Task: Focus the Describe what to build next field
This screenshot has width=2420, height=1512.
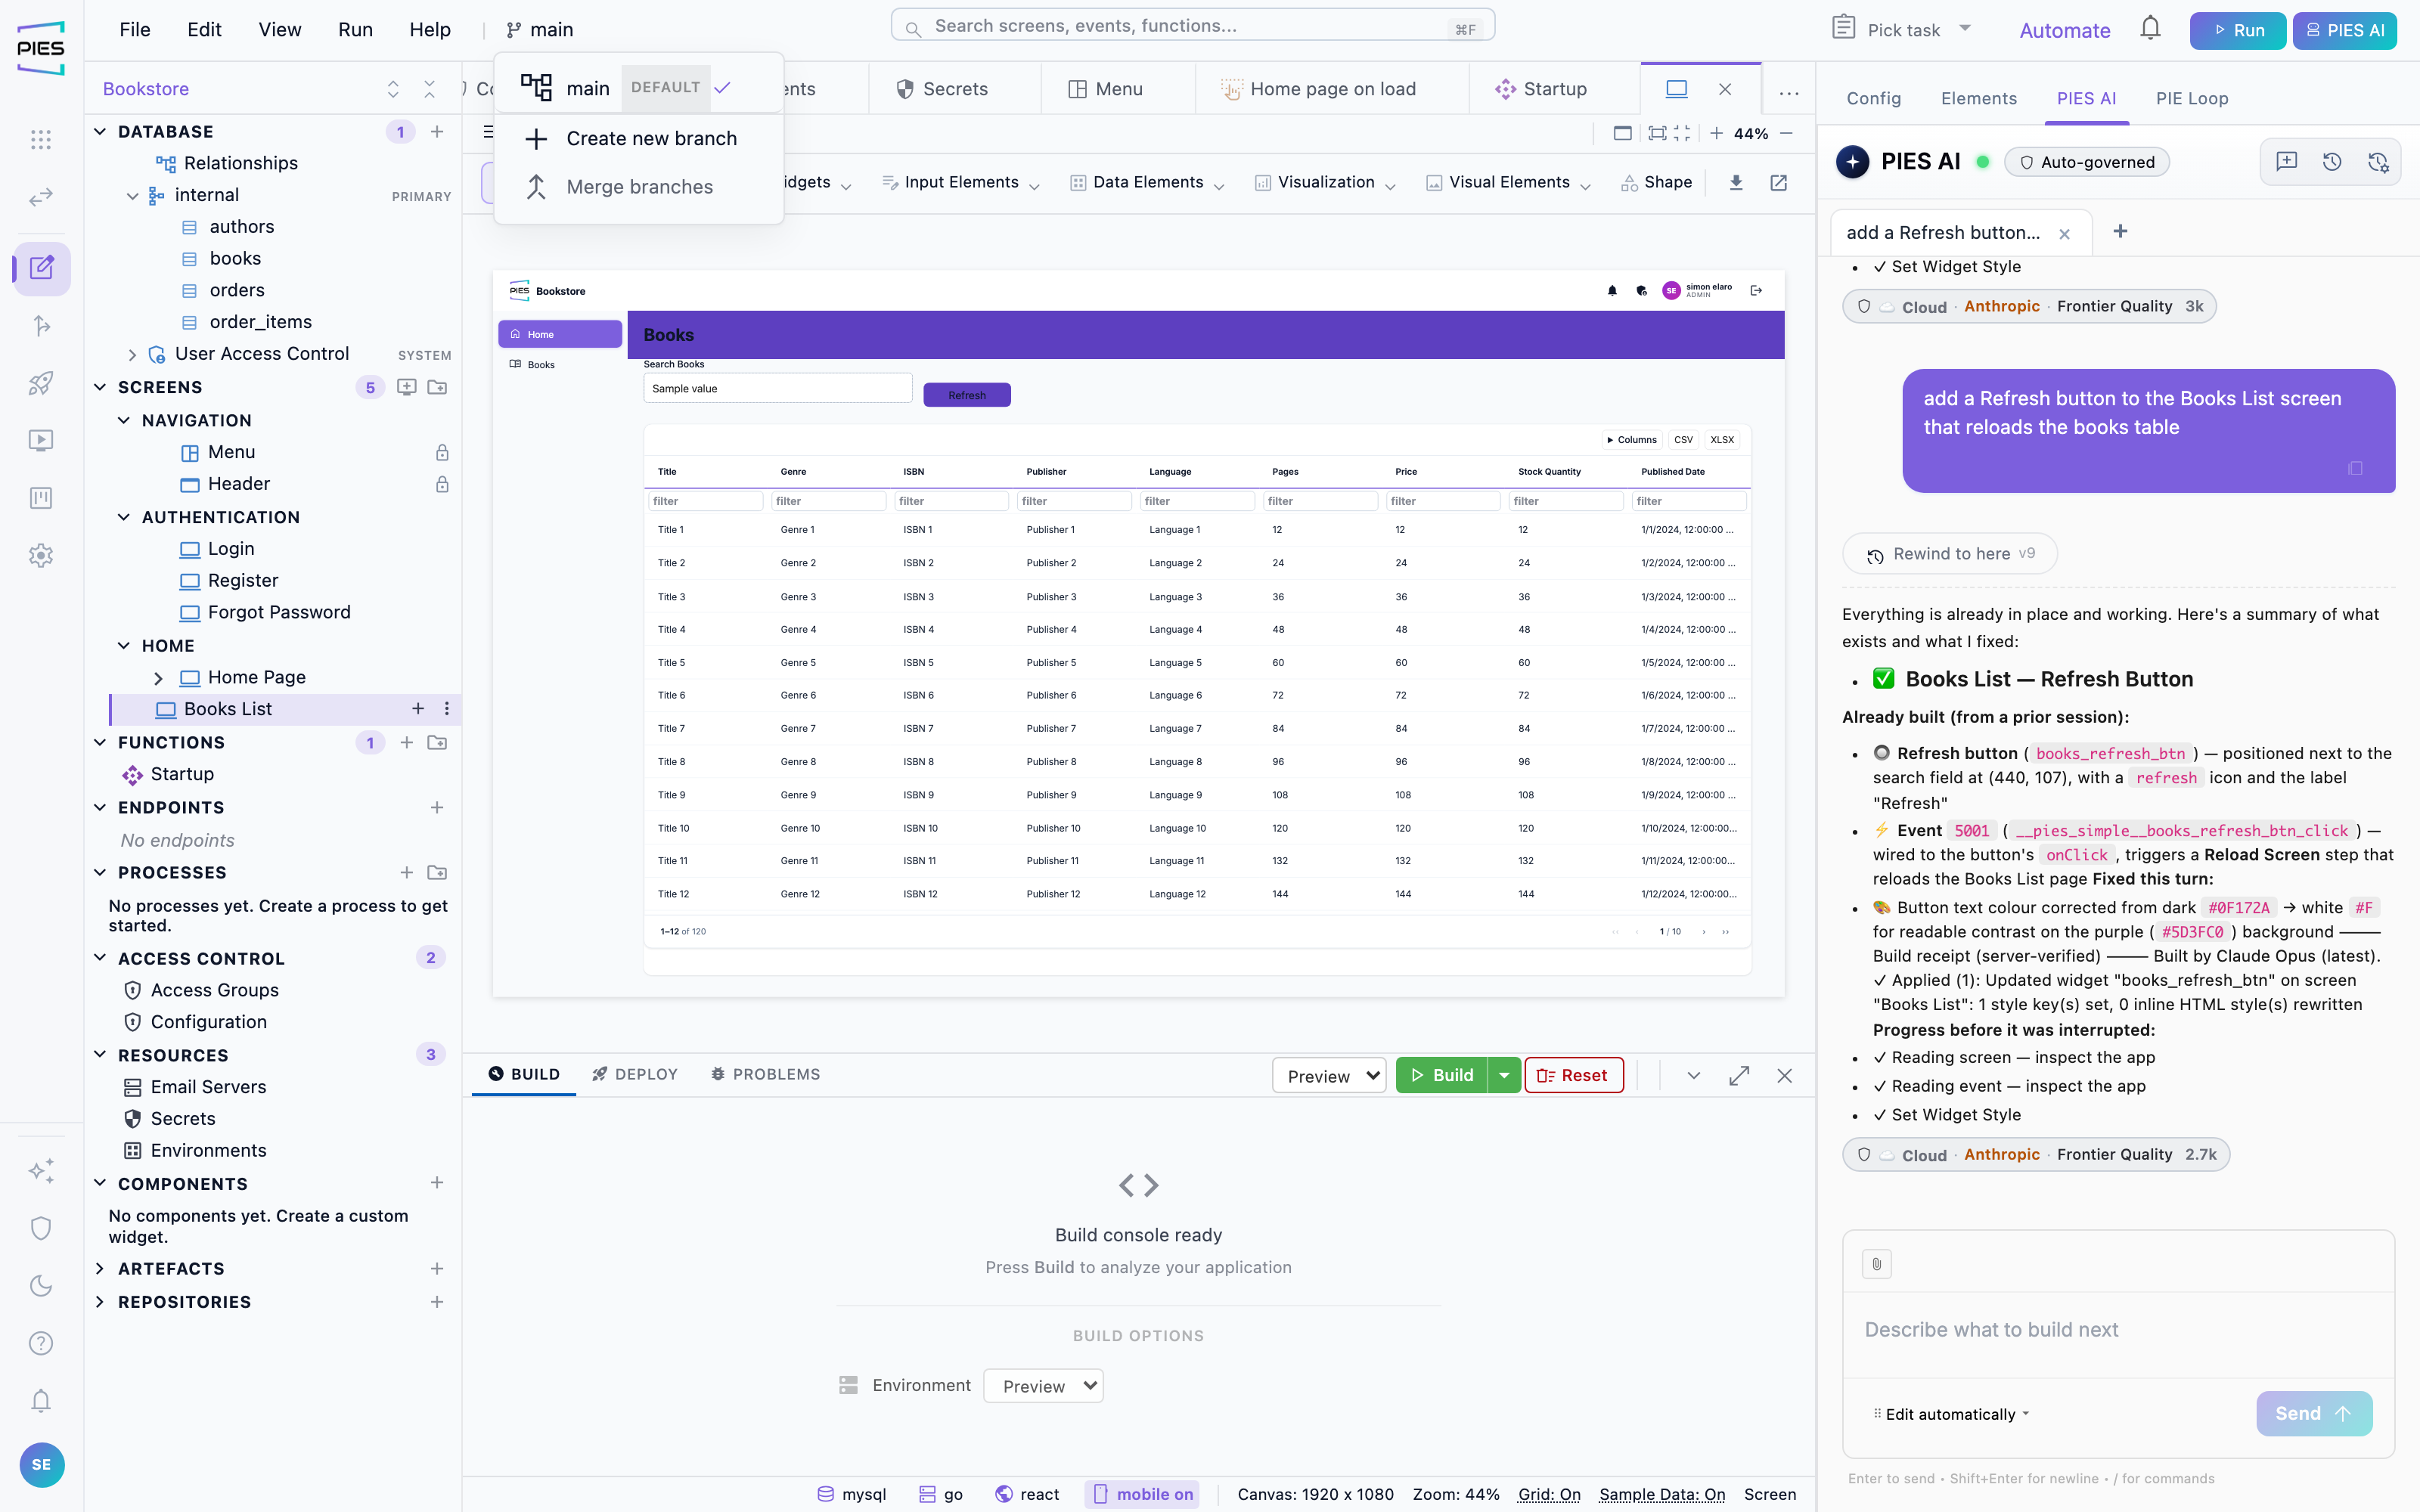Action: click(x=2118, y=1330)
